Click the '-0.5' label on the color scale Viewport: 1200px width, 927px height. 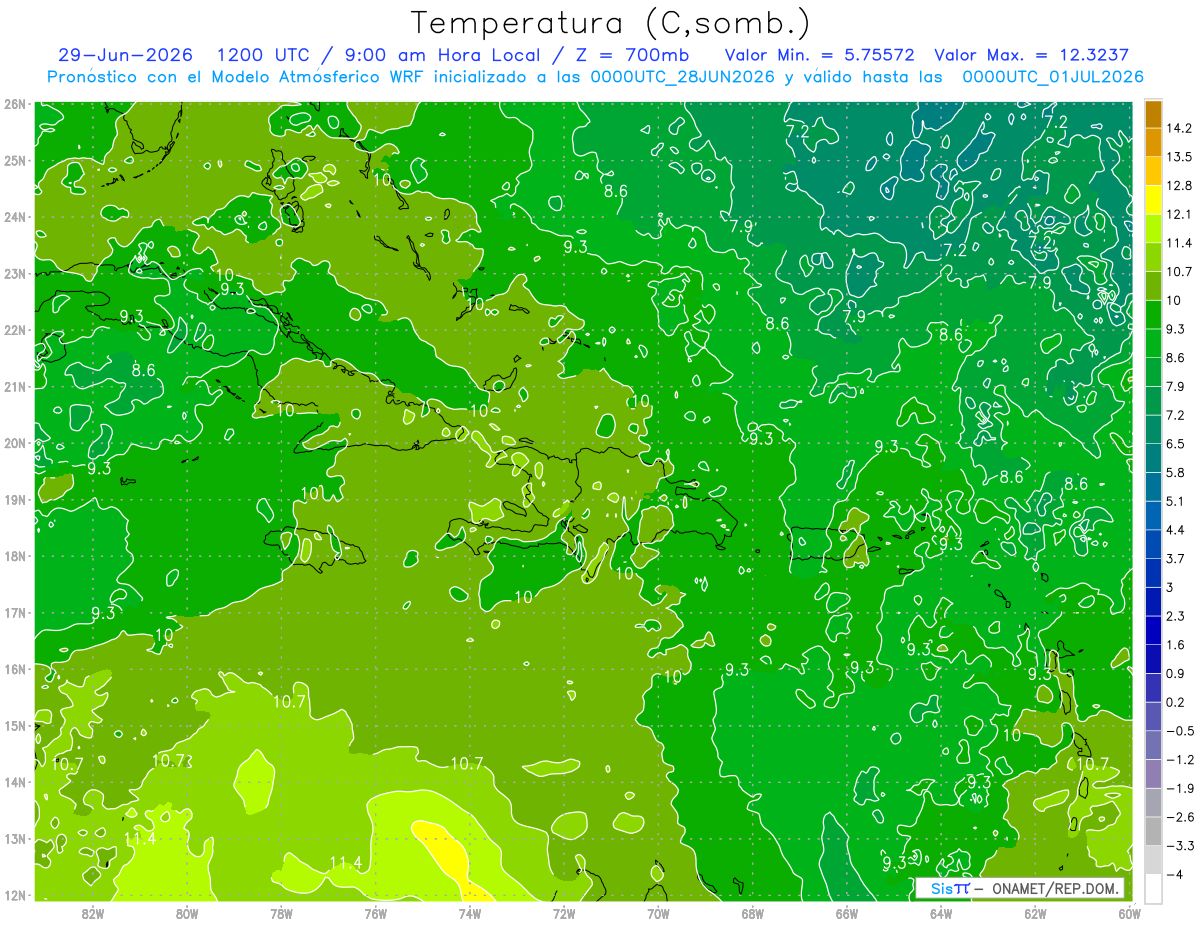1181,730
